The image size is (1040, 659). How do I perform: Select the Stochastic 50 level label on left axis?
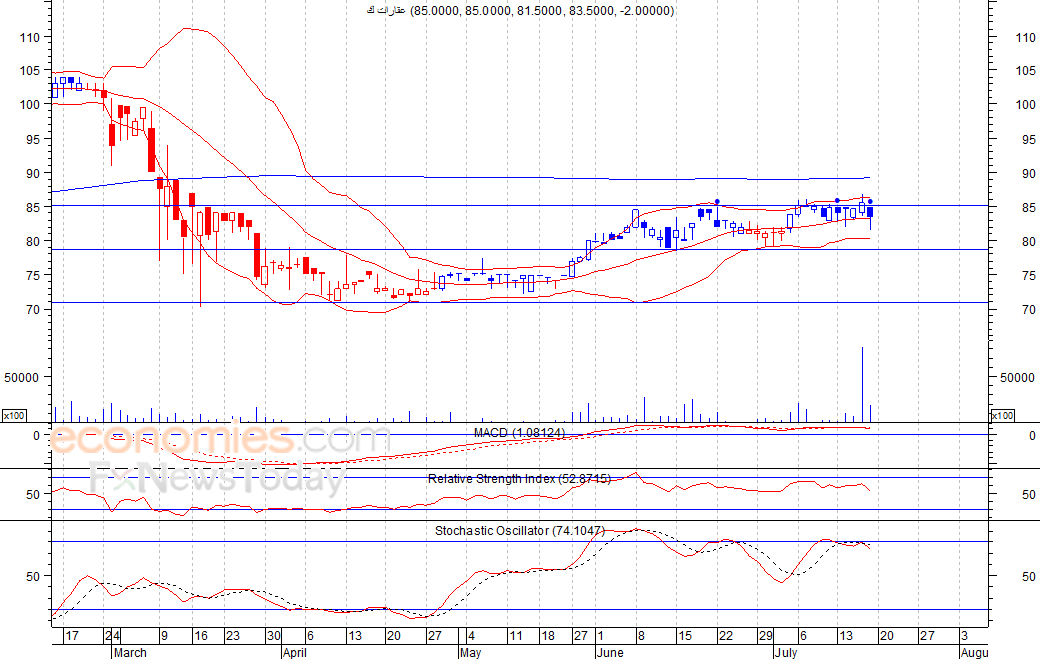pyautogui.click(x=33, y=577)
